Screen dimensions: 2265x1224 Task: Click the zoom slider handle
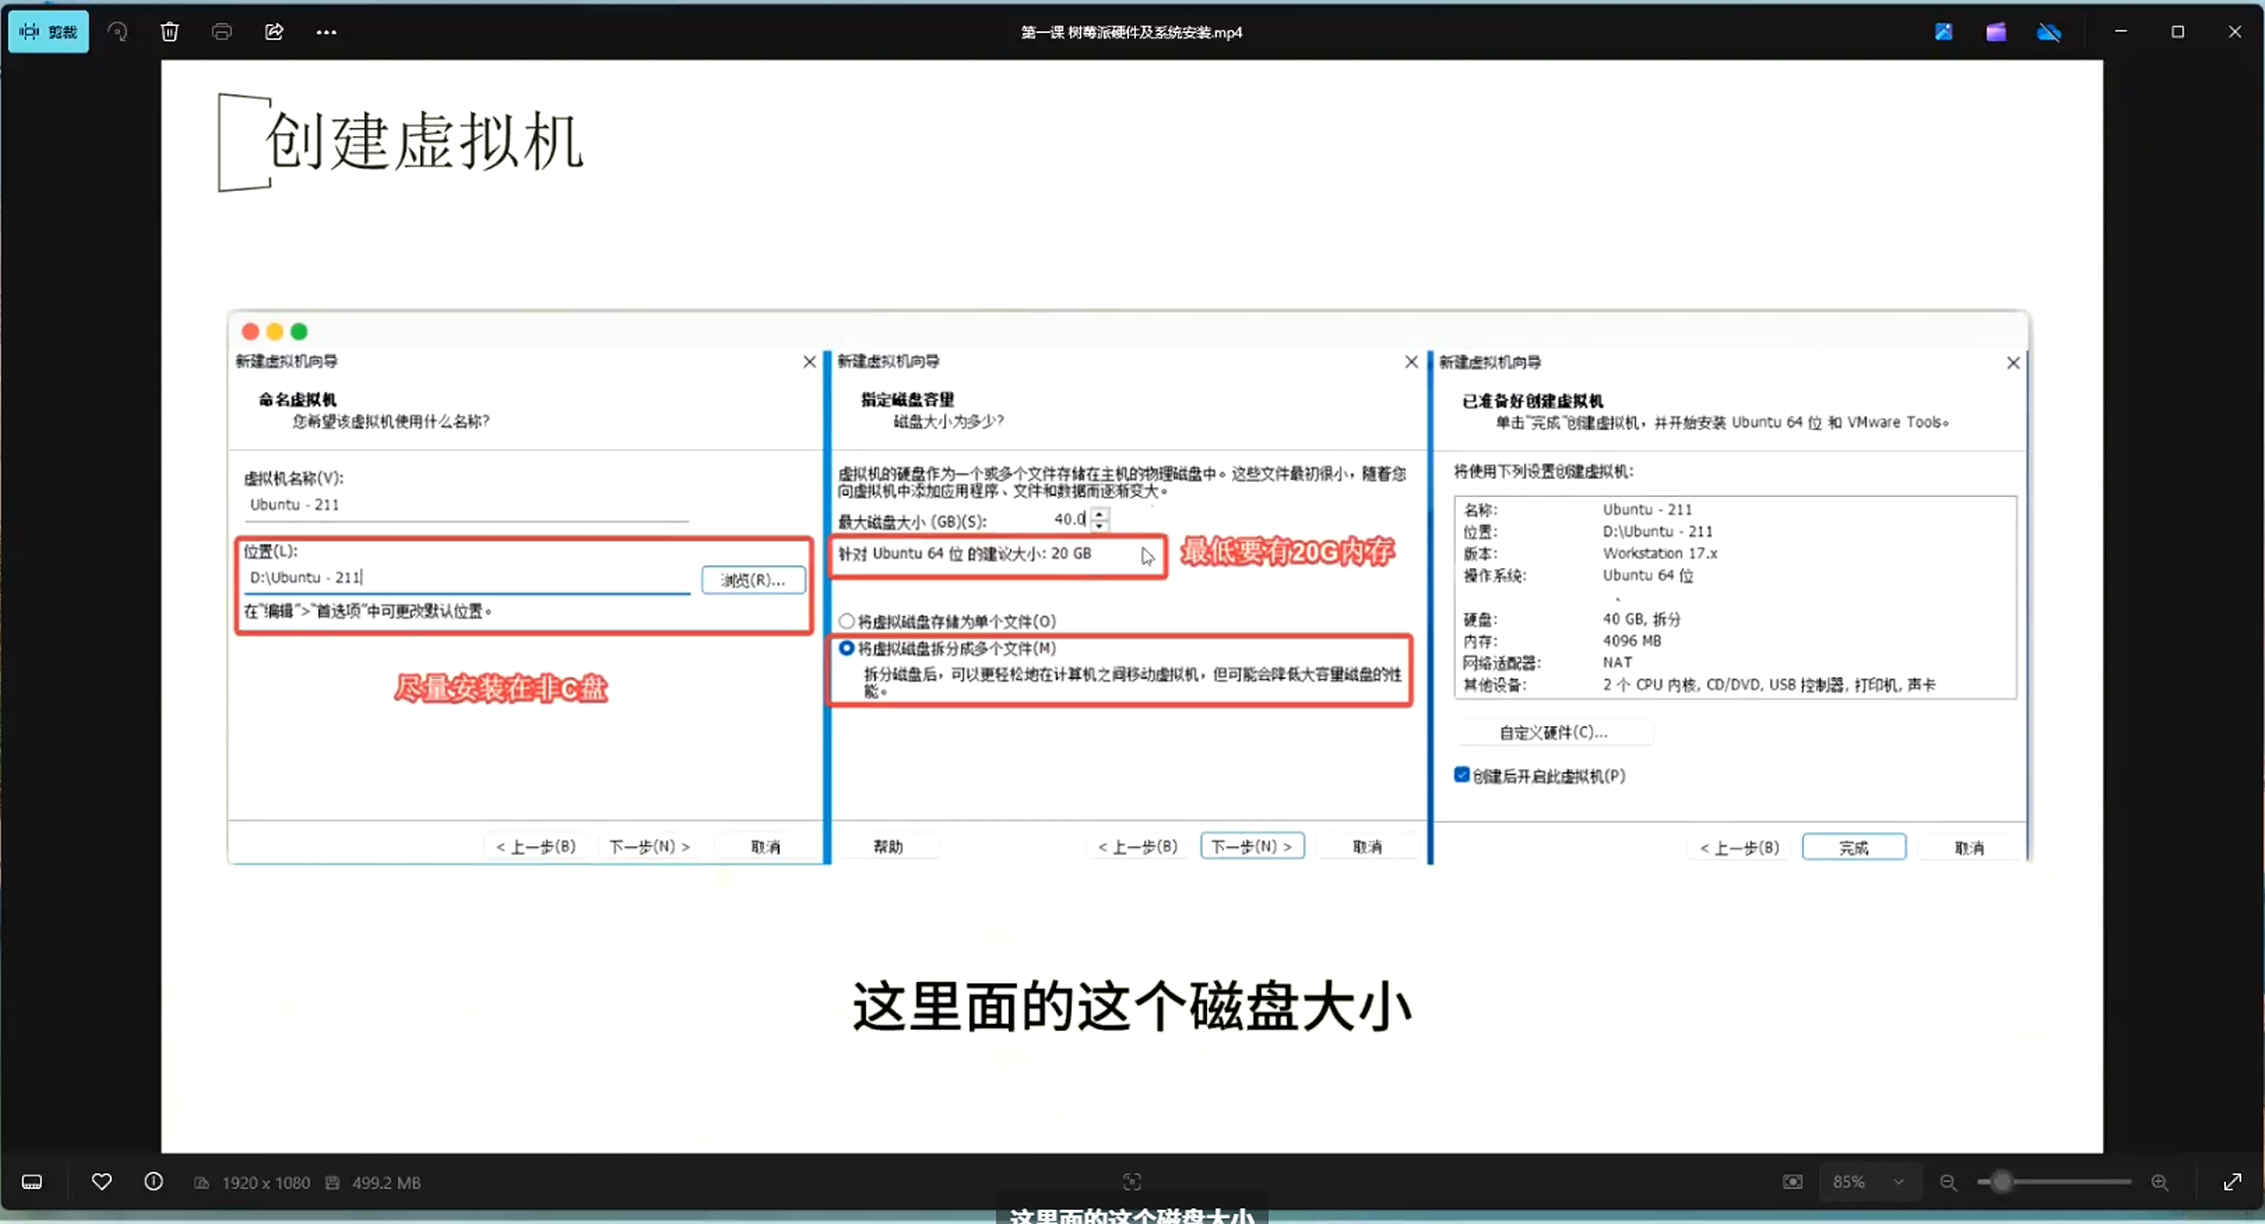(x=2001, y=1182)
